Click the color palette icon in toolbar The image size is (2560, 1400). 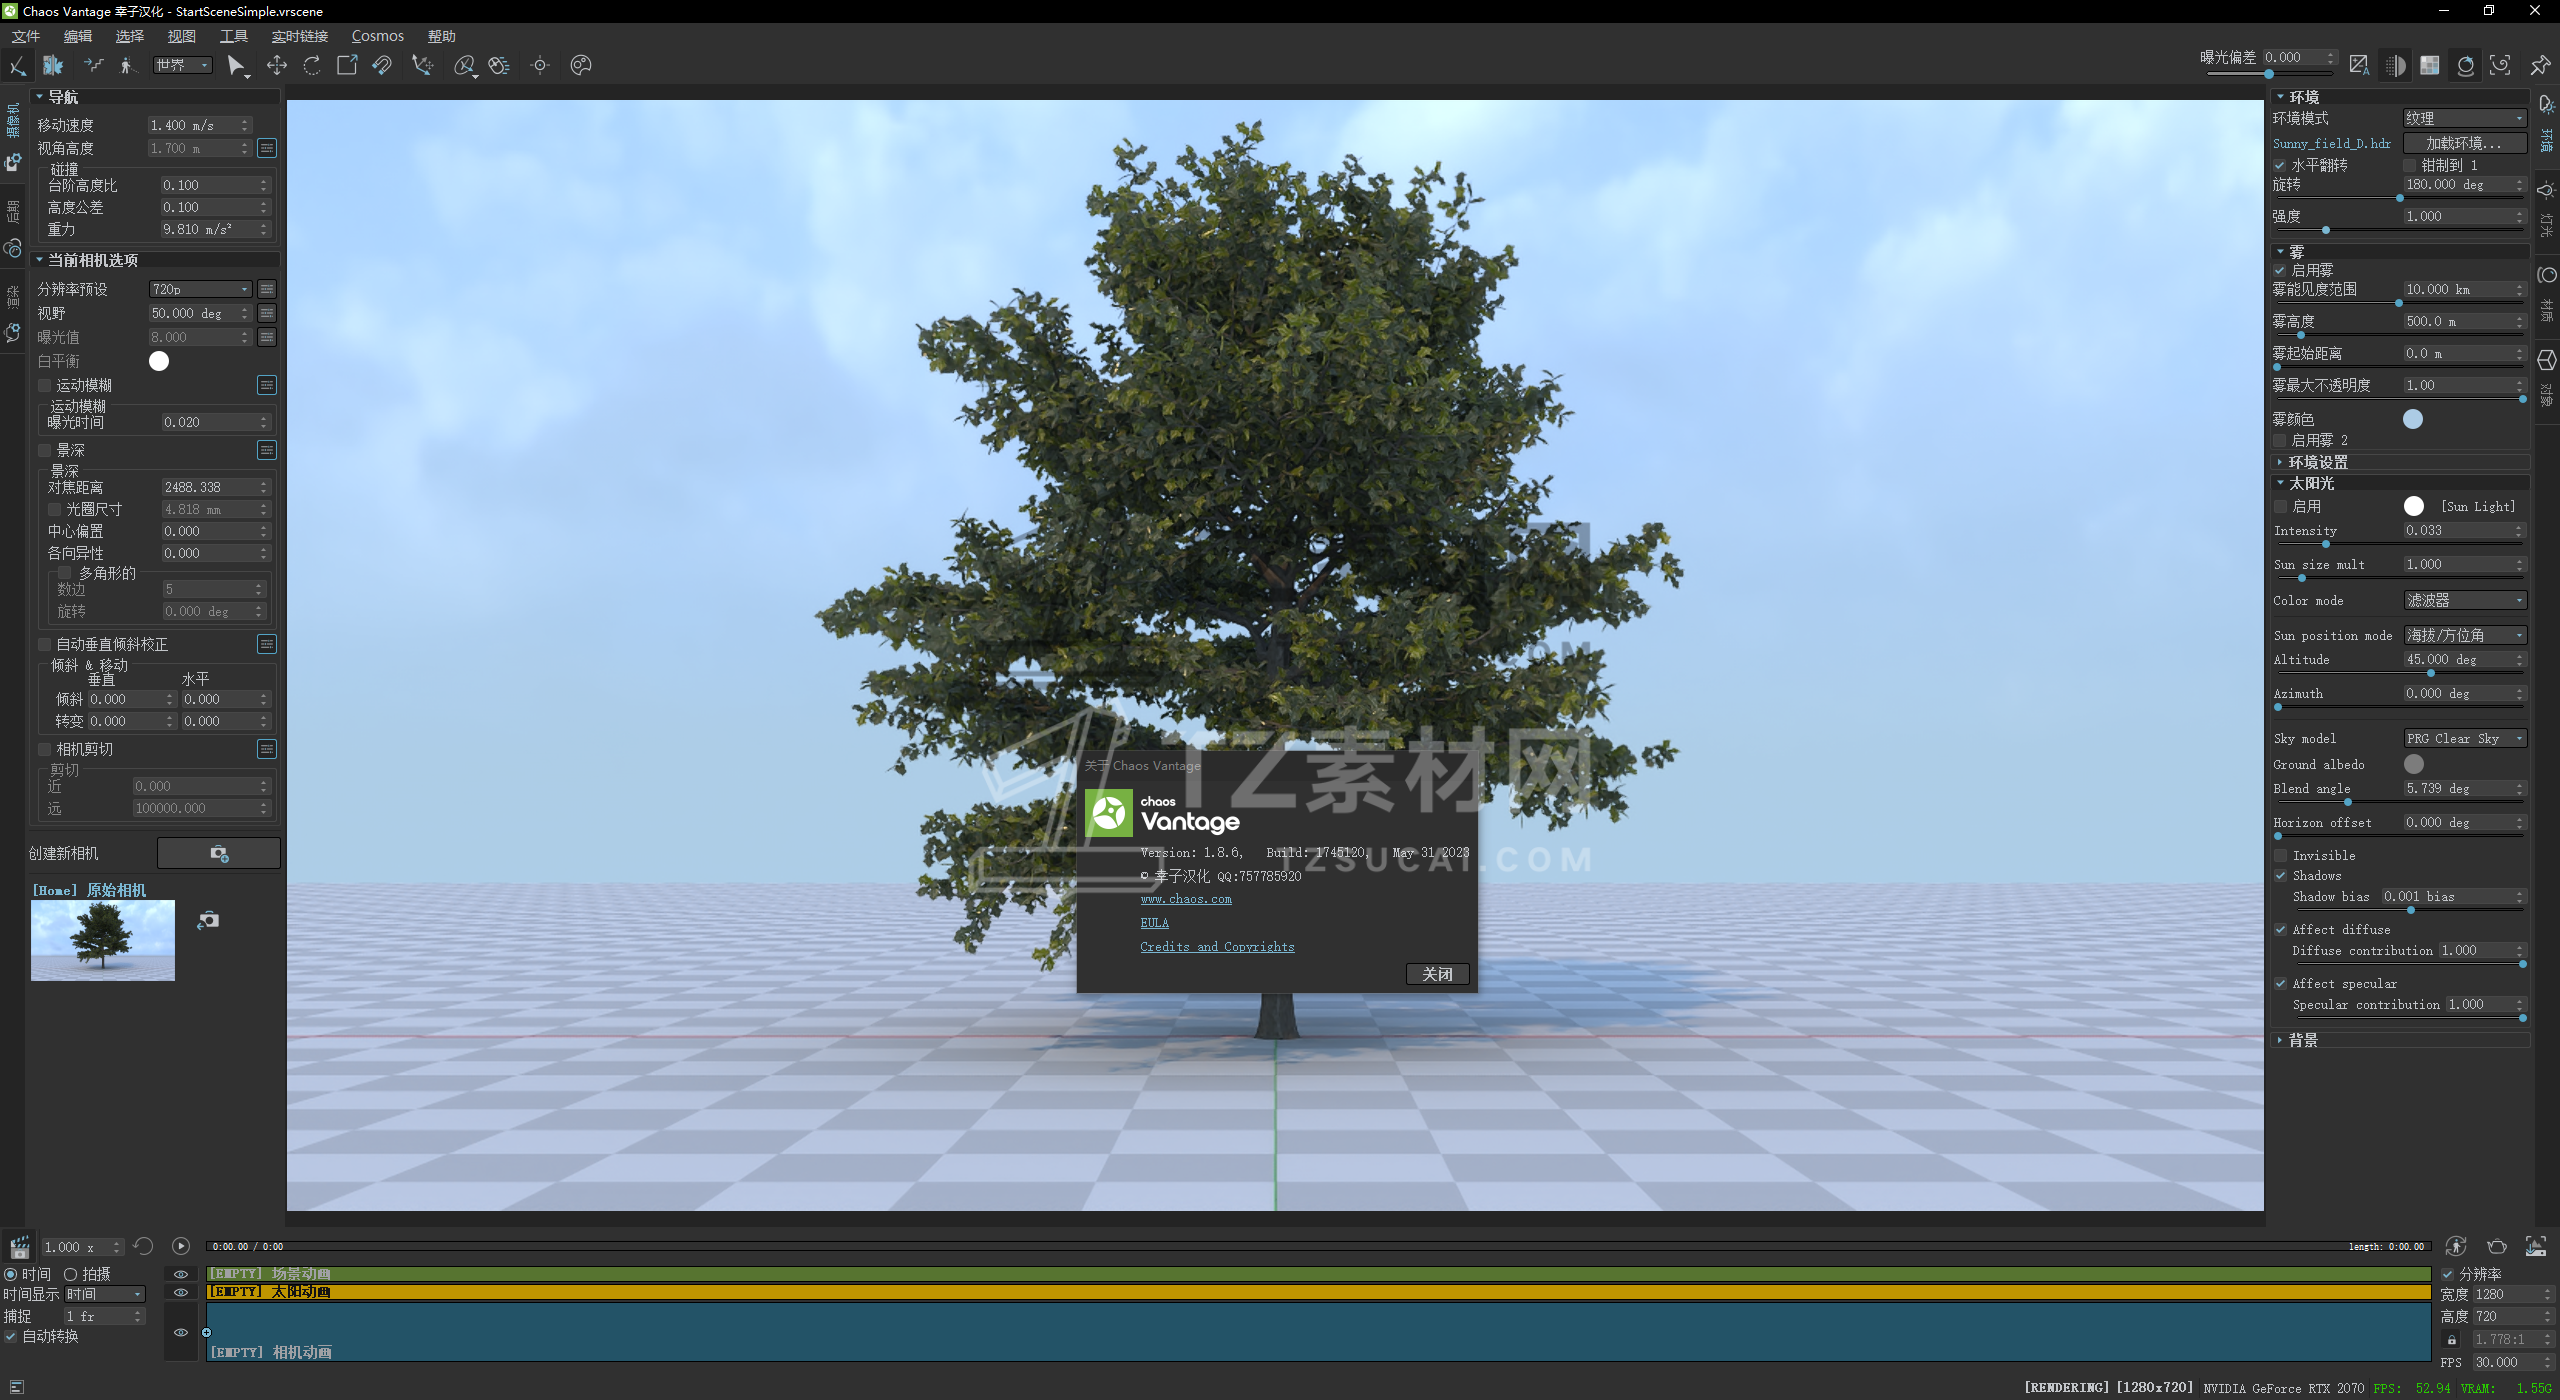click(x=581, y=65)
